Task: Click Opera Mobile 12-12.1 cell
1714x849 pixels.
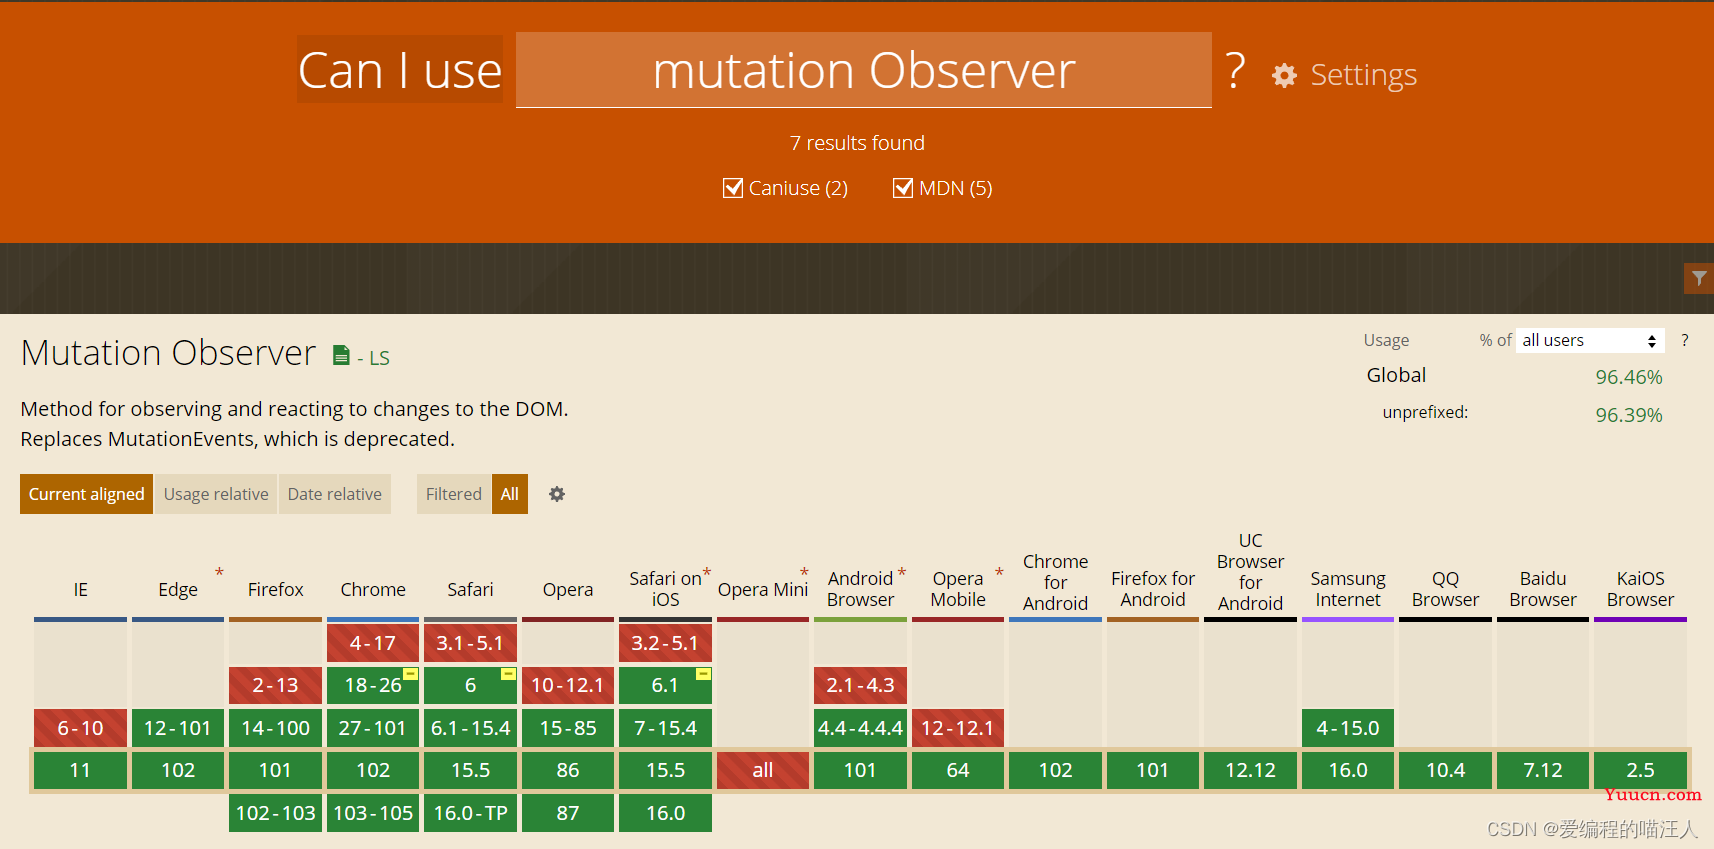Action: (x=958, y=728)
